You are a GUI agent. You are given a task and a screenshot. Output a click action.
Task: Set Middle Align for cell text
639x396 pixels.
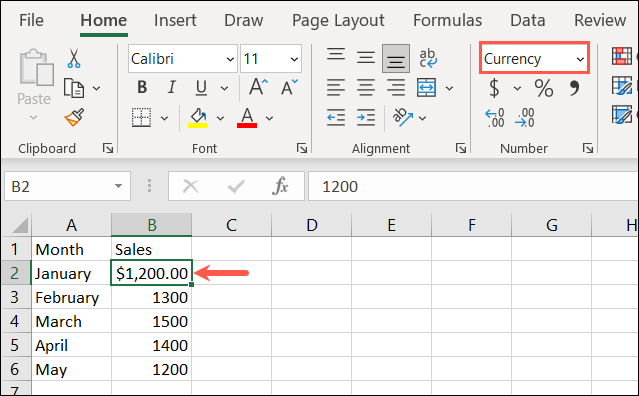point(366,57)
